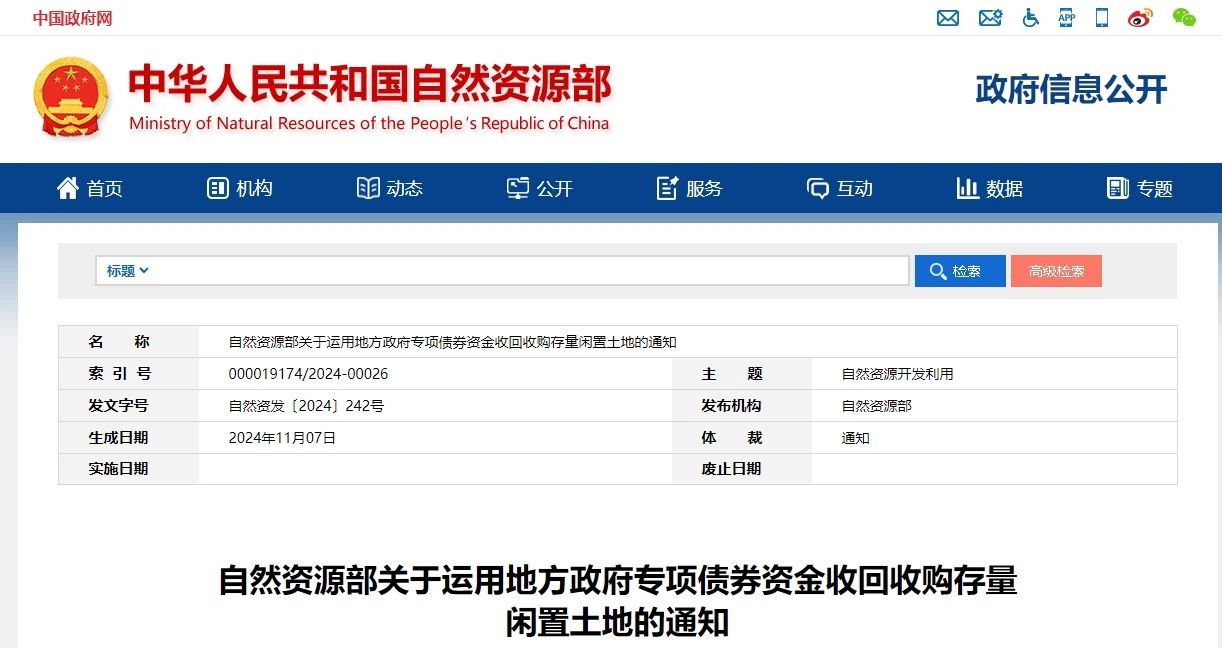Go to the 数据 navigation item
Viewport: 1222px width, 648px height.
tap(990, 188)
